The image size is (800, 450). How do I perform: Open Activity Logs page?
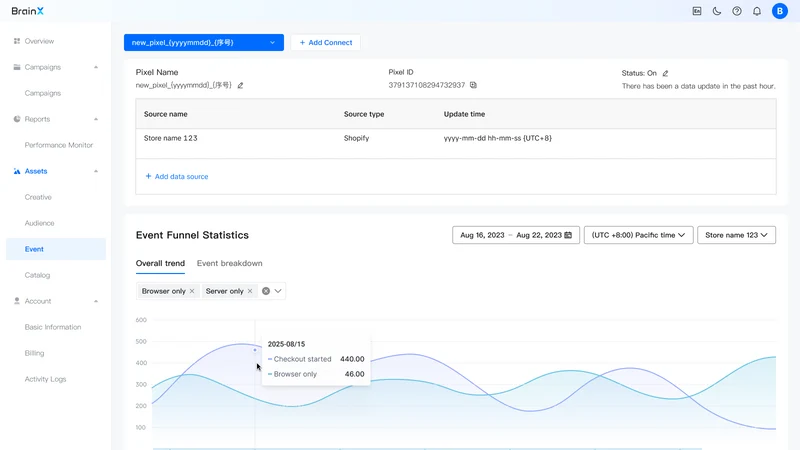(45, 379)
